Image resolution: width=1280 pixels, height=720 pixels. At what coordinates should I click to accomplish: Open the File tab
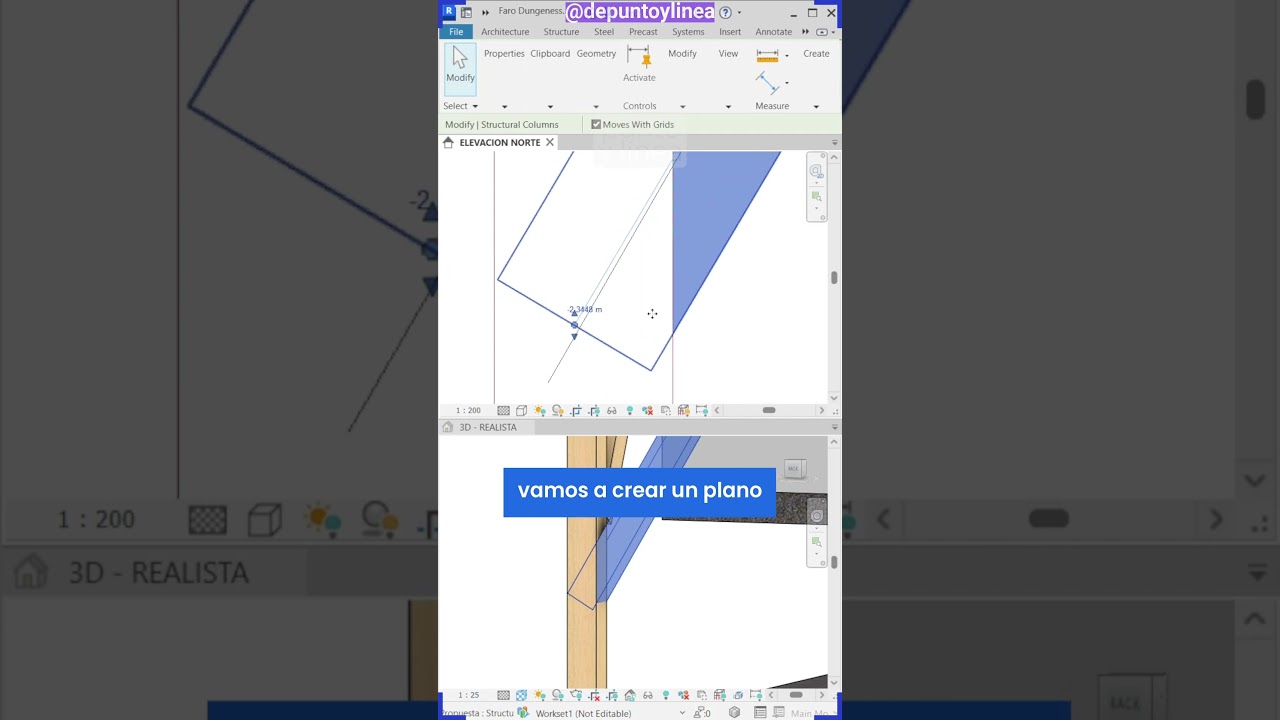coord(456,32)
